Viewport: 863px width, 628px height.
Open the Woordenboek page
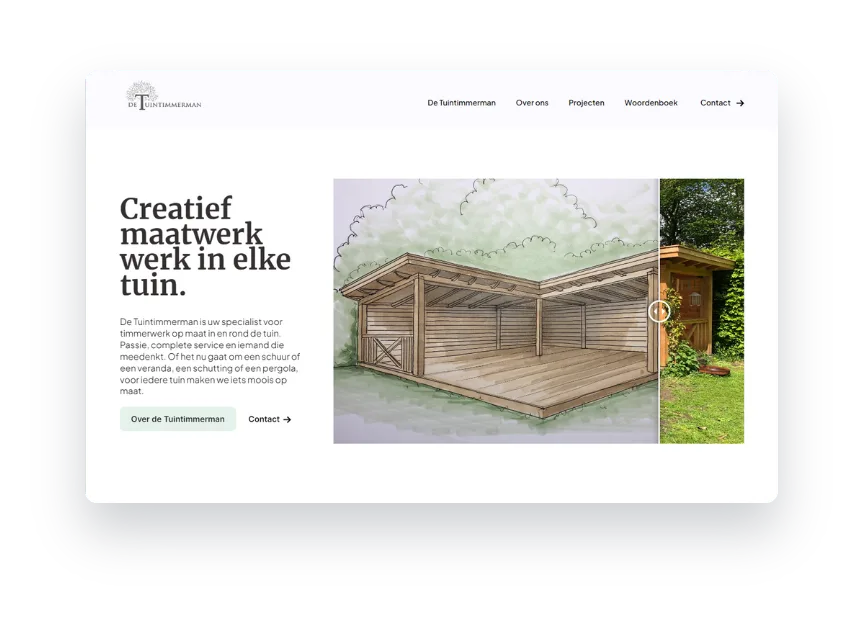pyautogui.click(x=651, y=103)
